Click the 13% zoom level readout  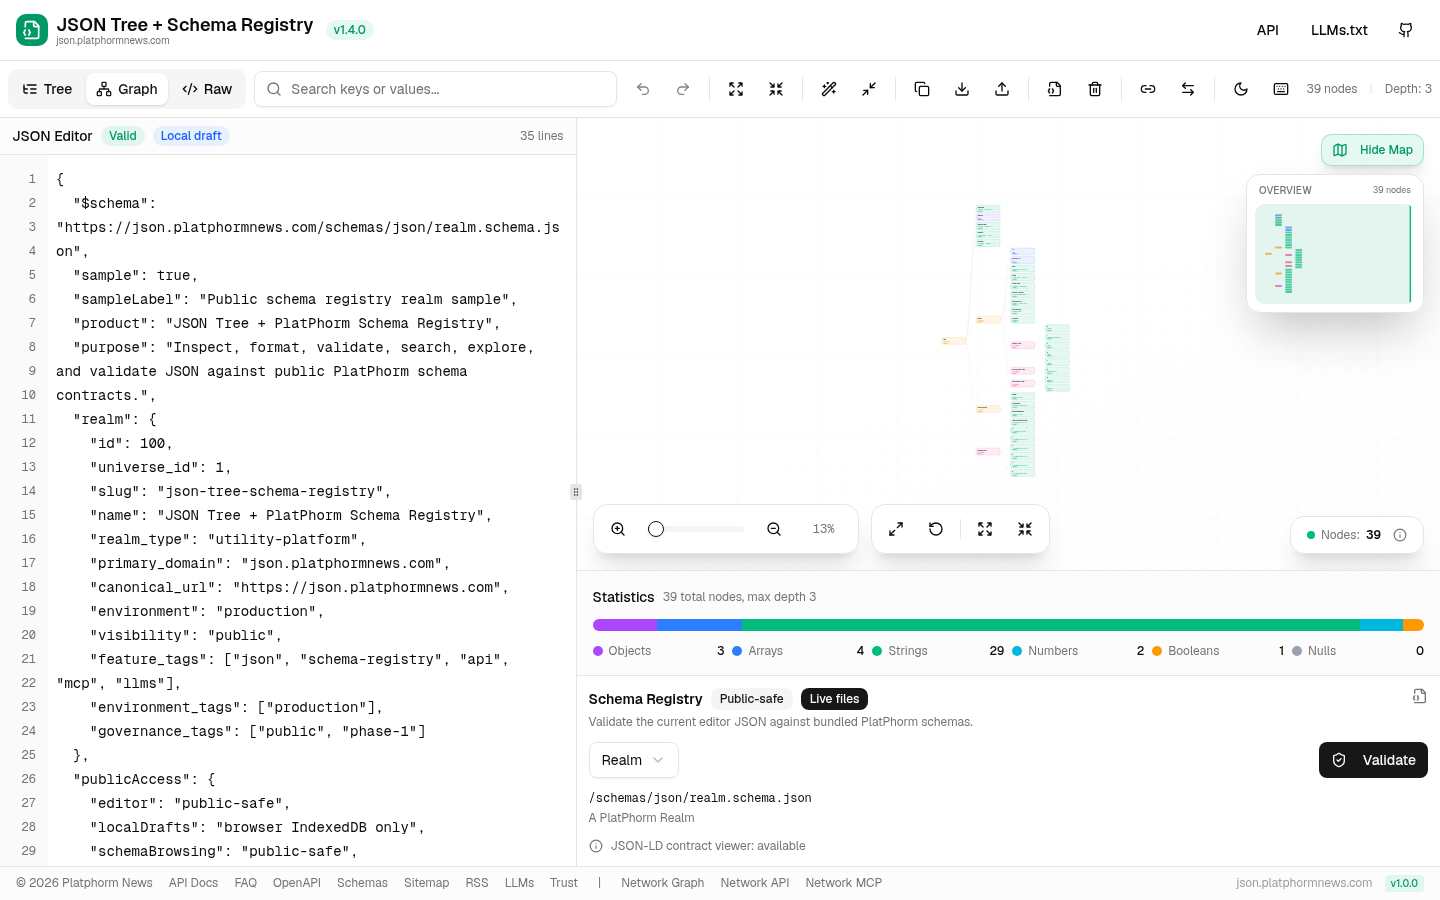(x=823, y=529)
